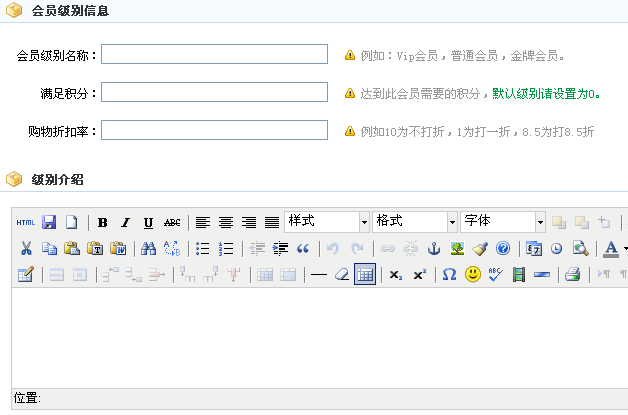The height and width of the screenshot is (415, 628).
Task: Center align text
Action: click(x=226, y=222)
